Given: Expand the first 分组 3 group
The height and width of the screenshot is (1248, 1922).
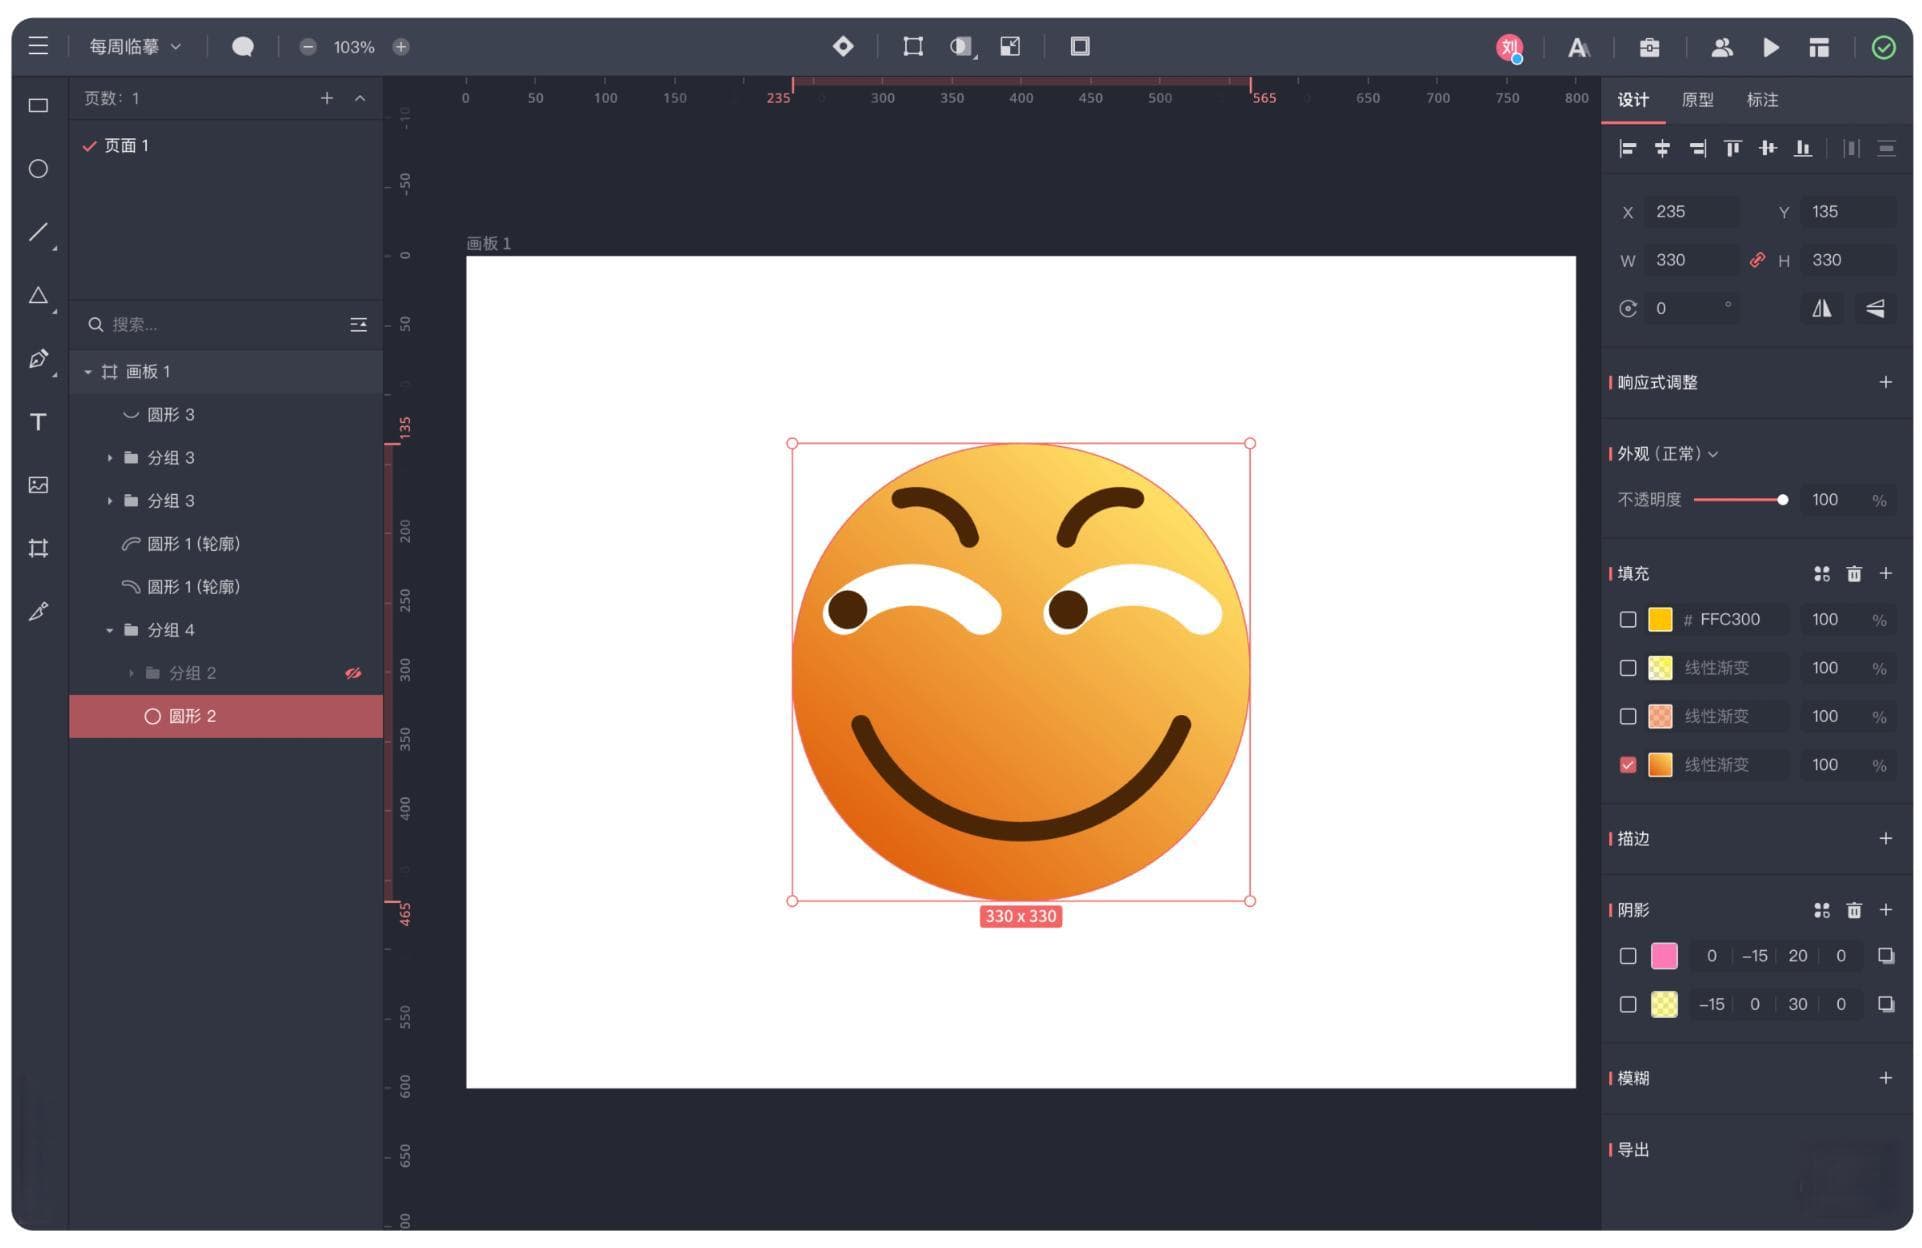Looking at the screenshot, I should point(110,458).
